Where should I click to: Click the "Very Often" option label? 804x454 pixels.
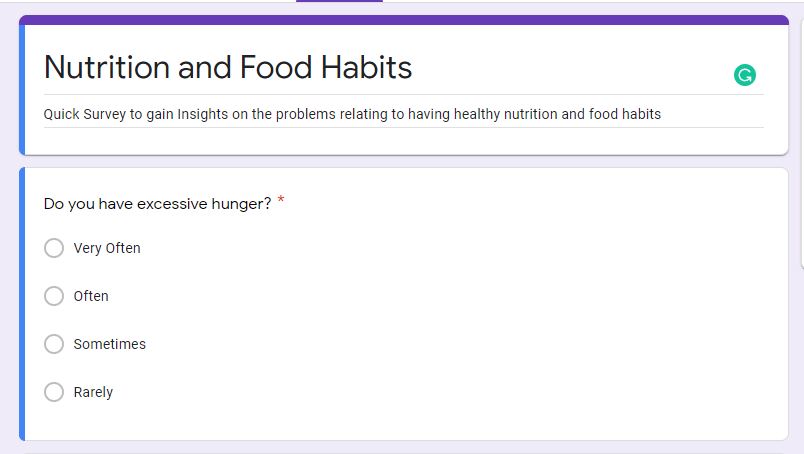(107, 248)
